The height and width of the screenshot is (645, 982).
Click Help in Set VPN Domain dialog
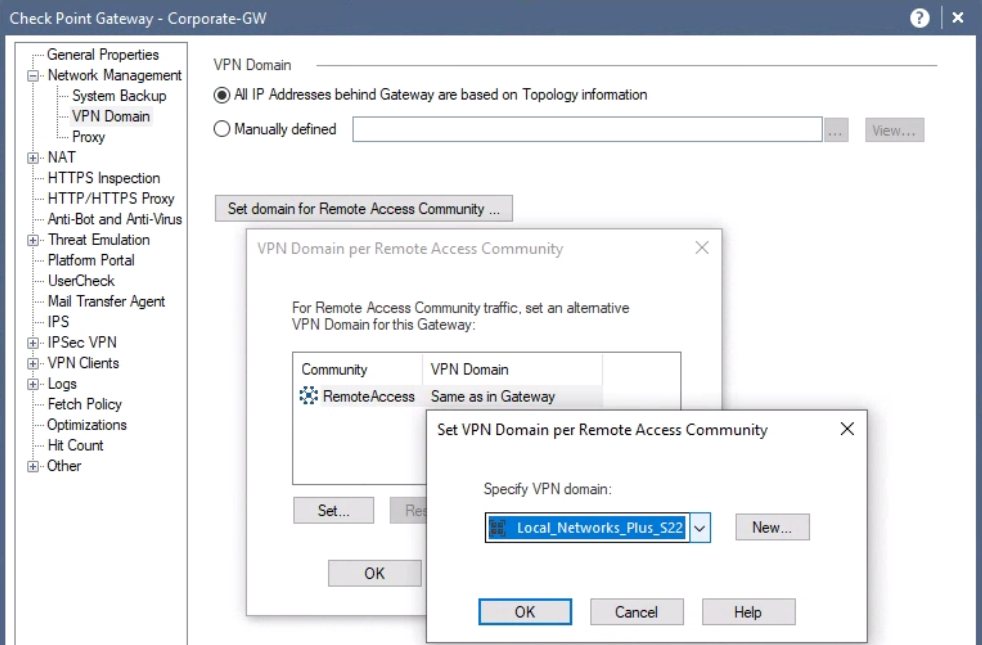(748, 612)
